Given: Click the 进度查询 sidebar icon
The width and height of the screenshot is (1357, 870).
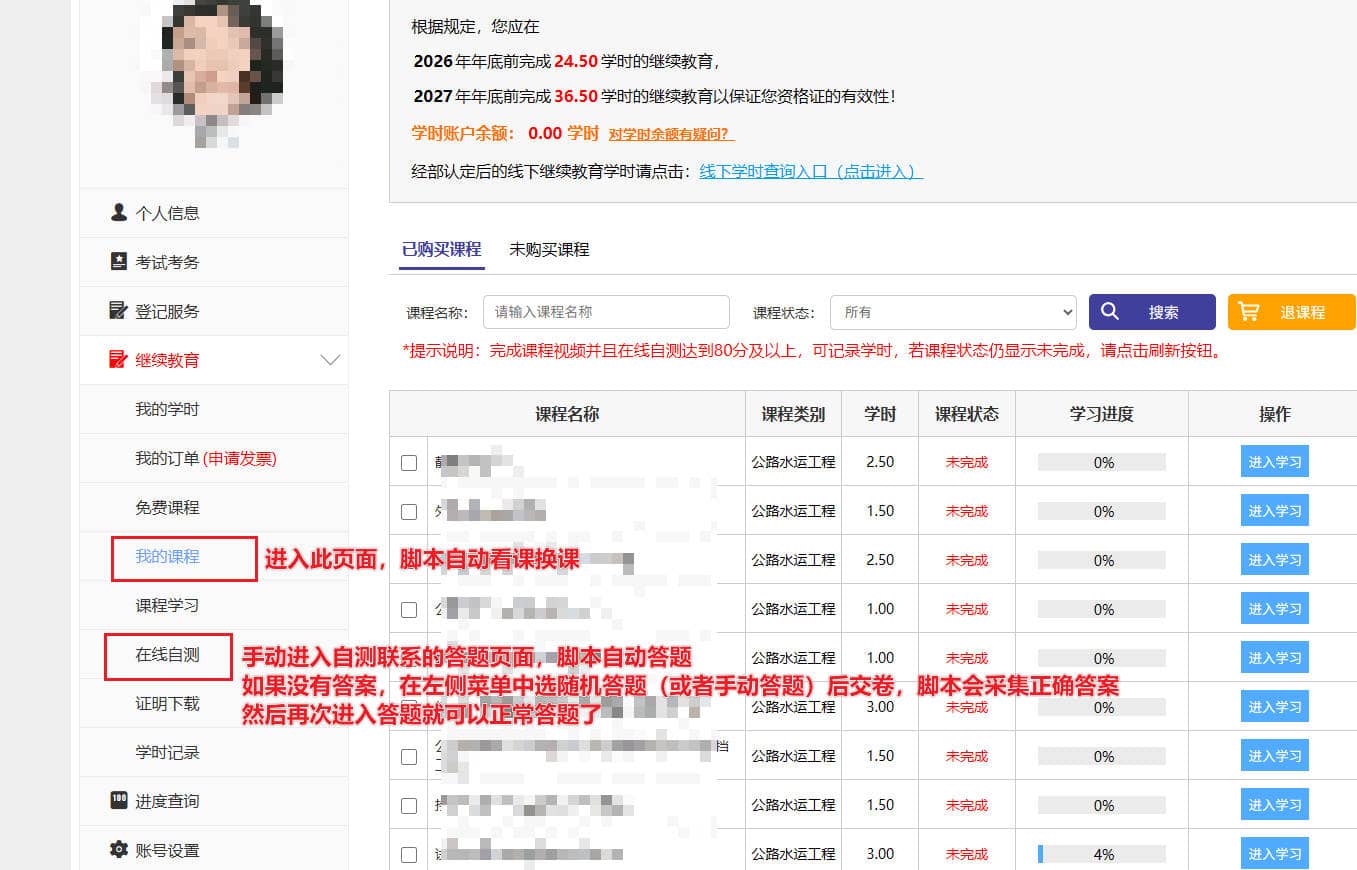Looking at the screenshot, I should (x=119, y=800).
